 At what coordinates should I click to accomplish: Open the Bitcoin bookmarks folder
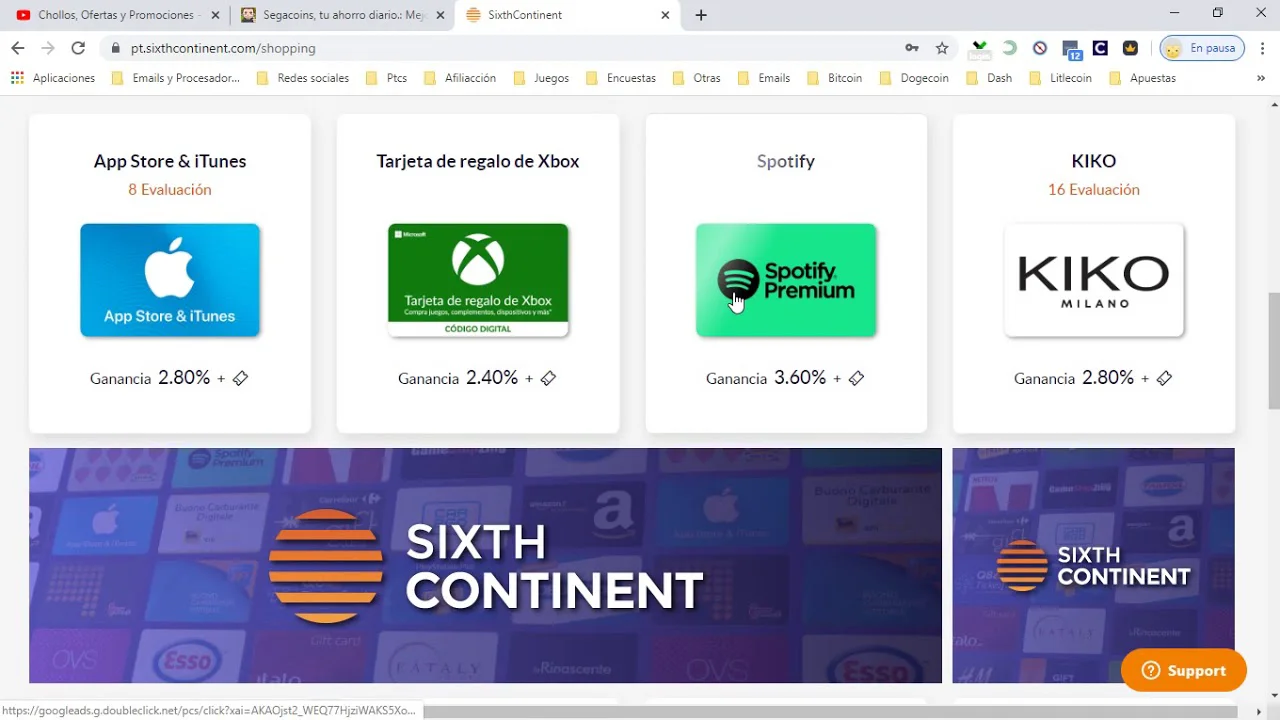[x=835, y=78]
